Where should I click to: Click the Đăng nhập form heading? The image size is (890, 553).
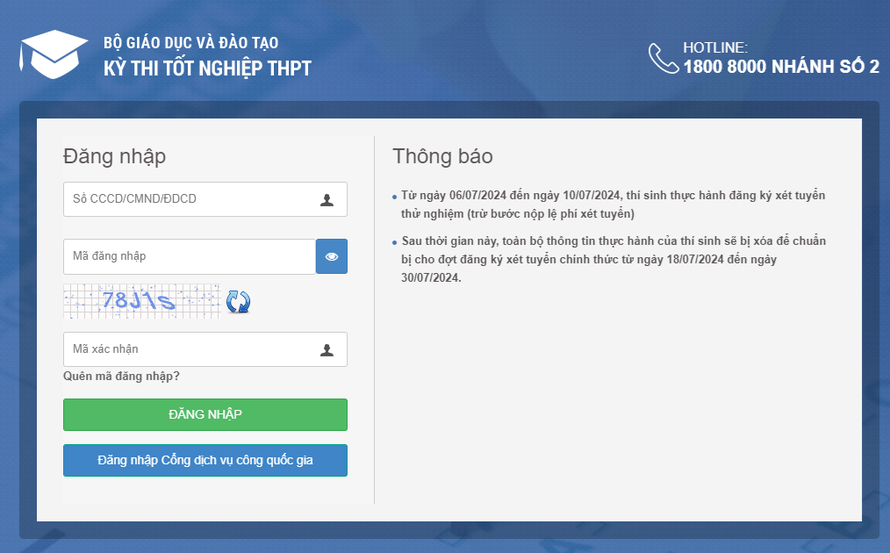[x=114, y=156]
